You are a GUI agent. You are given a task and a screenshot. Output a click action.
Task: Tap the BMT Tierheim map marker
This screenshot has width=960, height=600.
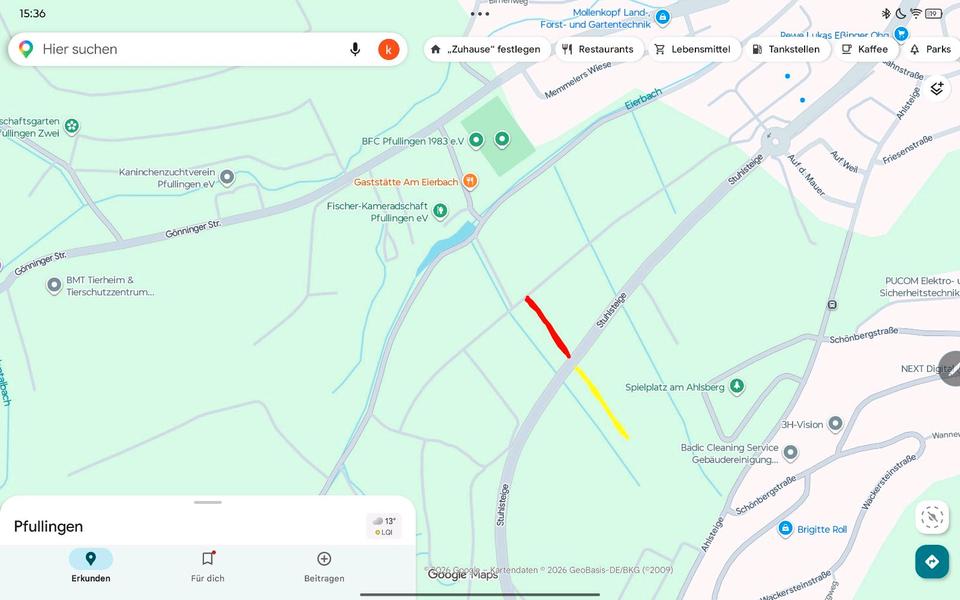pyautogui.click(x=54, y=285)
